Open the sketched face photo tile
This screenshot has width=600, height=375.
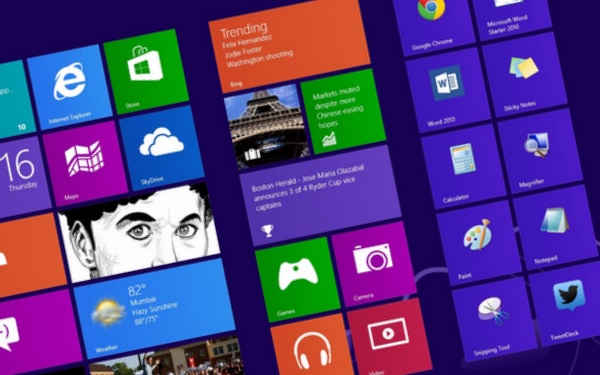139,232
